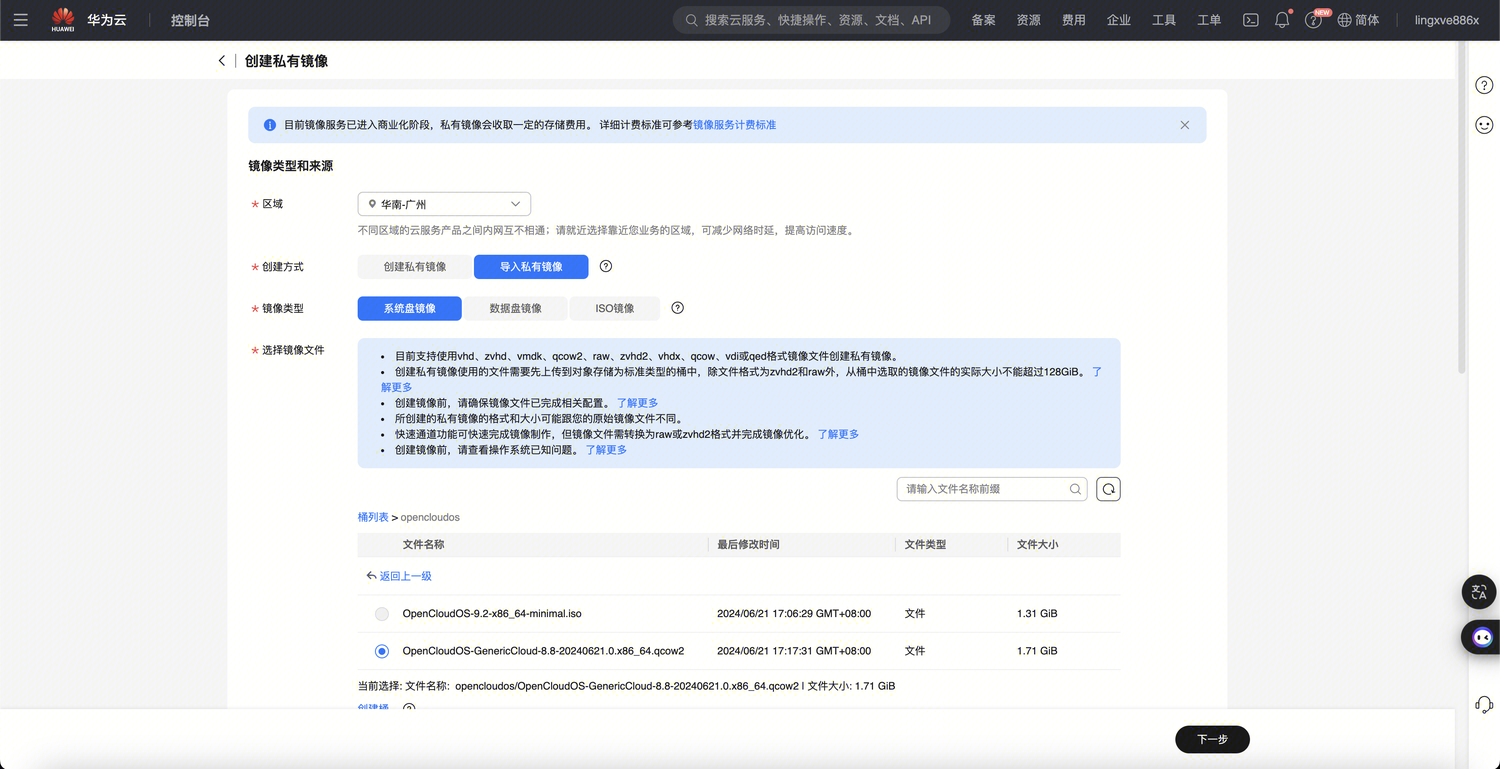The image size is (1500, 769).
Task: Click the 文件名称 column header
Action: coord(423,545)
